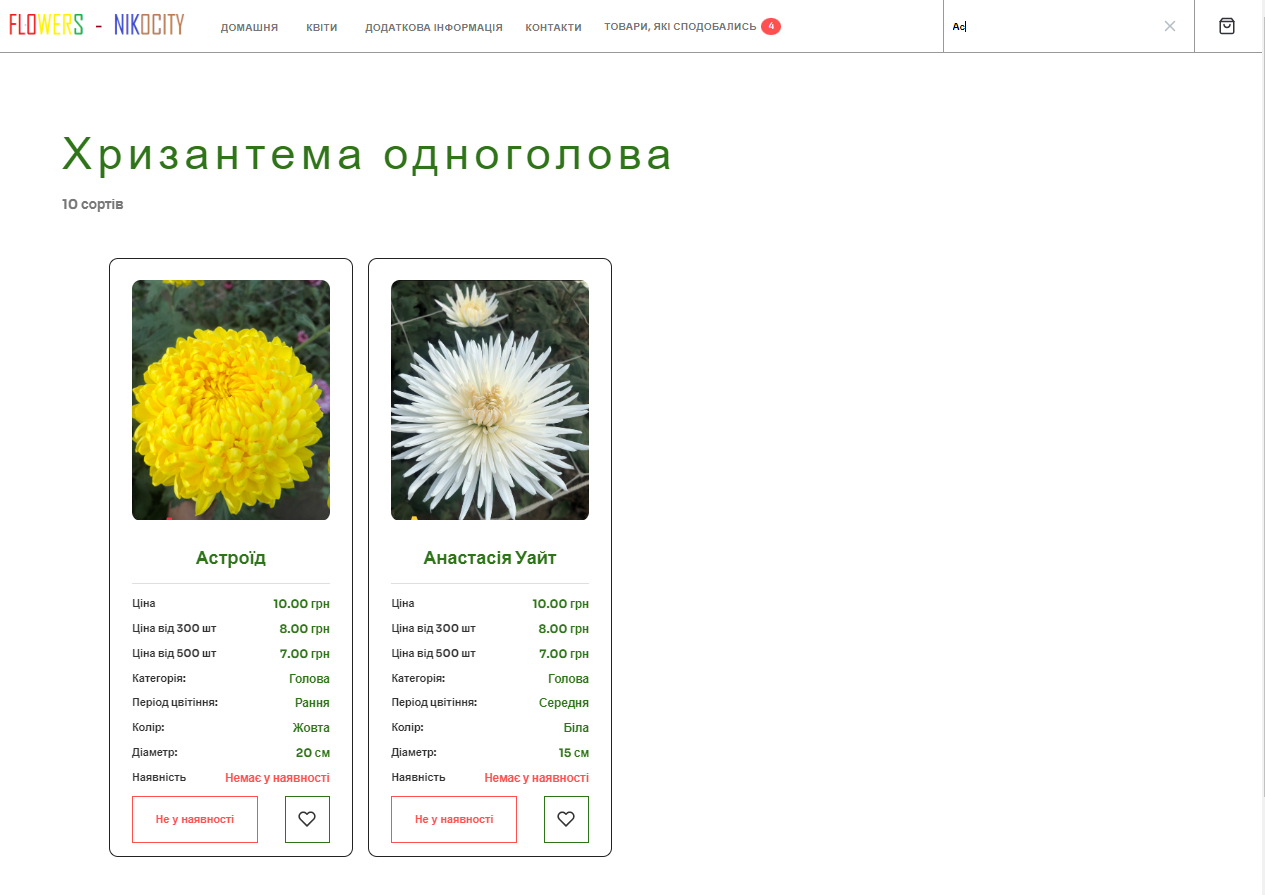Open the Квіти menu item
The width and height of the screenshot is (1265, 895).
pyautogui.click(x=322, y=27)
